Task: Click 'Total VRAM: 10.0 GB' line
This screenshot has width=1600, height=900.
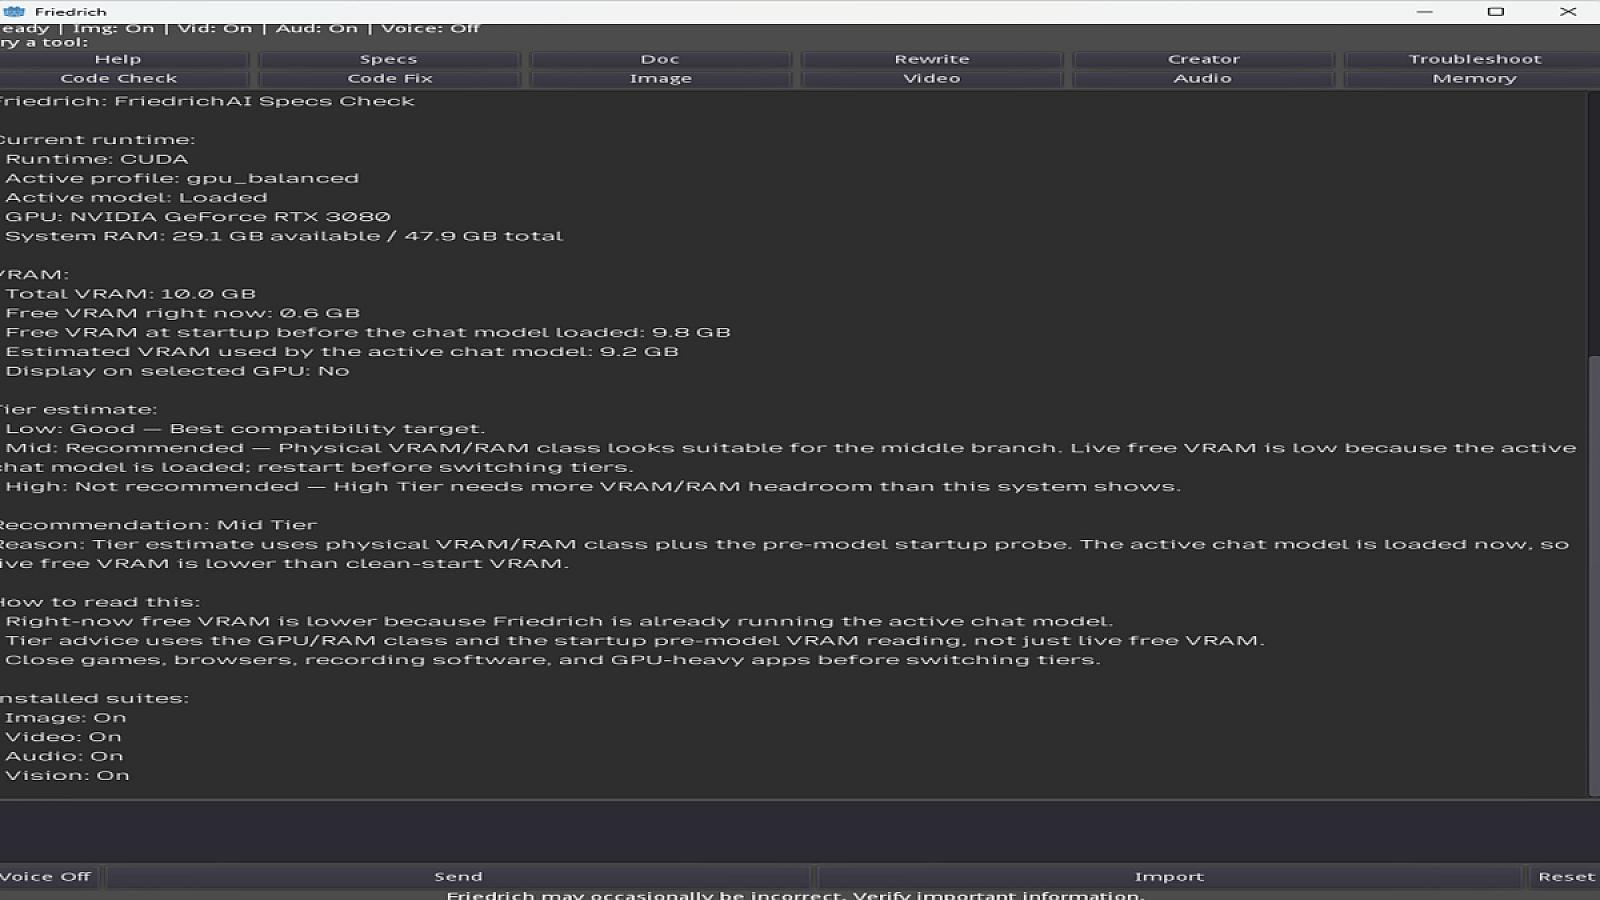Action: coord(131,294)
